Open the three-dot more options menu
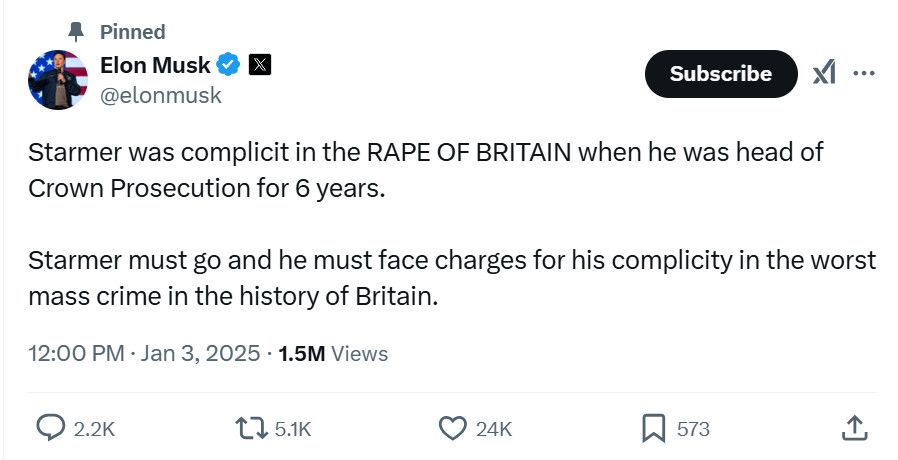 pos(864,73)
